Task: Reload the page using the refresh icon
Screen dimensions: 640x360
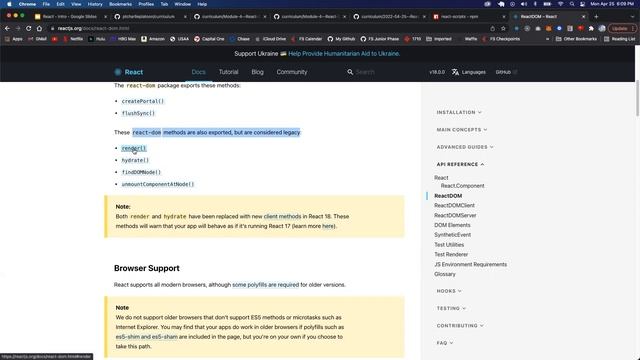Action: 29,29
